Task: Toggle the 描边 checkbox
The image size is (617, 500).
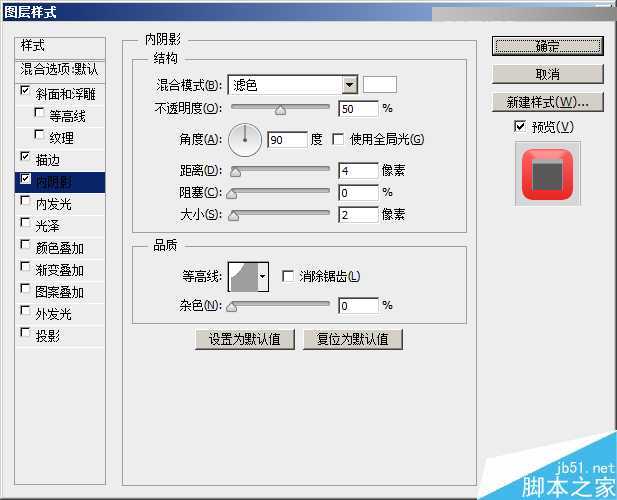Action: (x=25, y=157)
